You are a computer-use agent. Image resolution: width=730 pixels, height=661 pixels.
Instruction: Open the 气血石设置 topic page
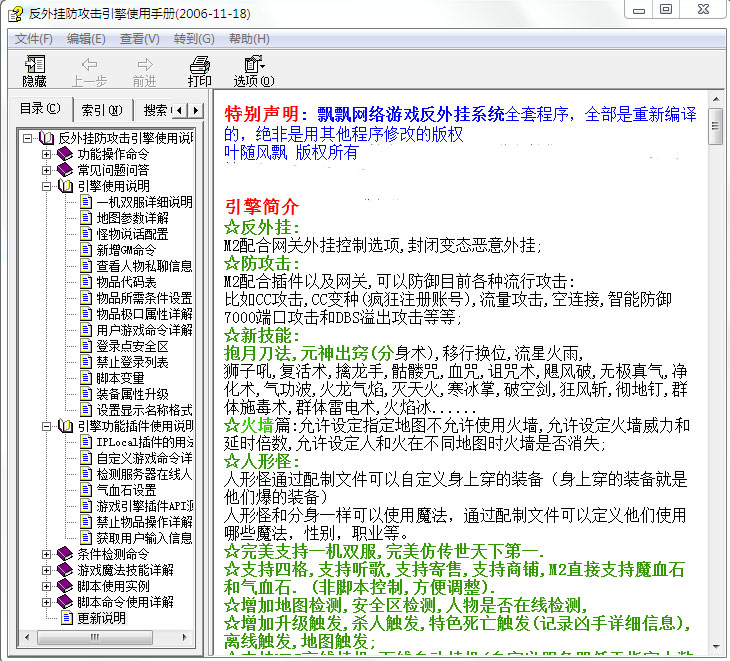tap(125, 490)
